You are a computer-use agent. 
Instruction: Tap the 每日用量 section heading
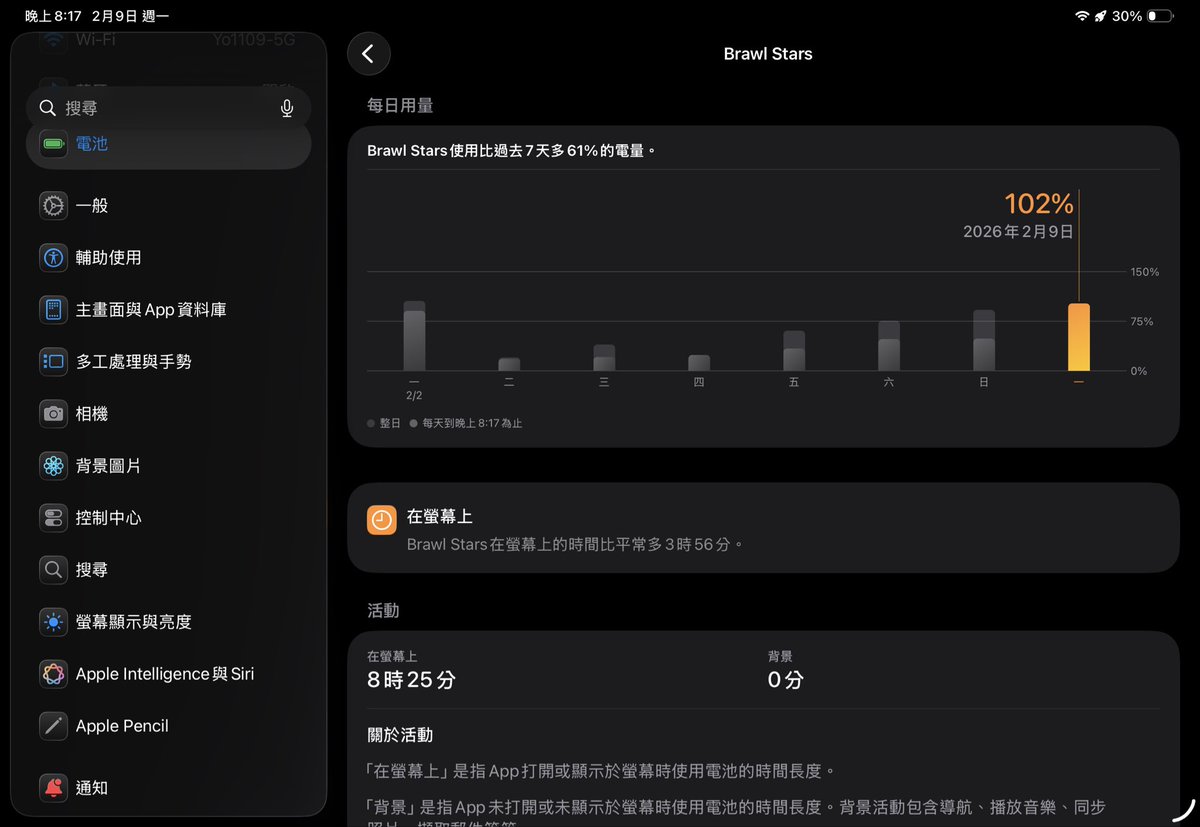[400, 105]
